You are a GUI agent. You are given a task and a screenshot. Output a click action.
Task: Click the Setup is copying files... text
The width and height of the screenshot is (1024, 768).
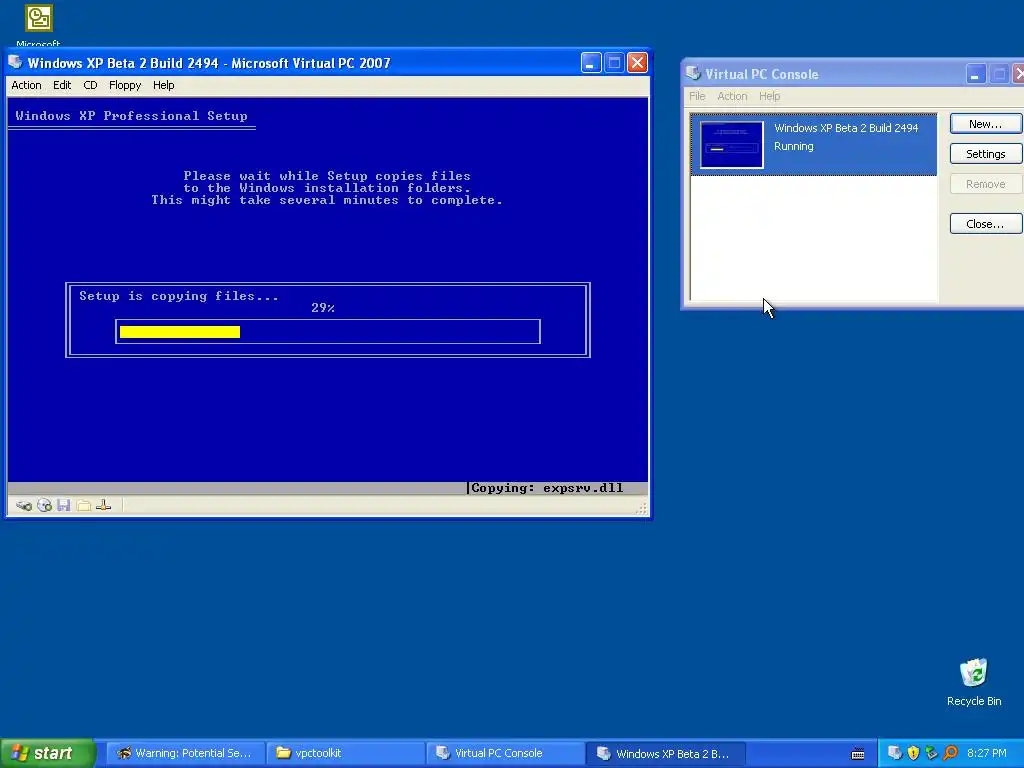(179, 296)
